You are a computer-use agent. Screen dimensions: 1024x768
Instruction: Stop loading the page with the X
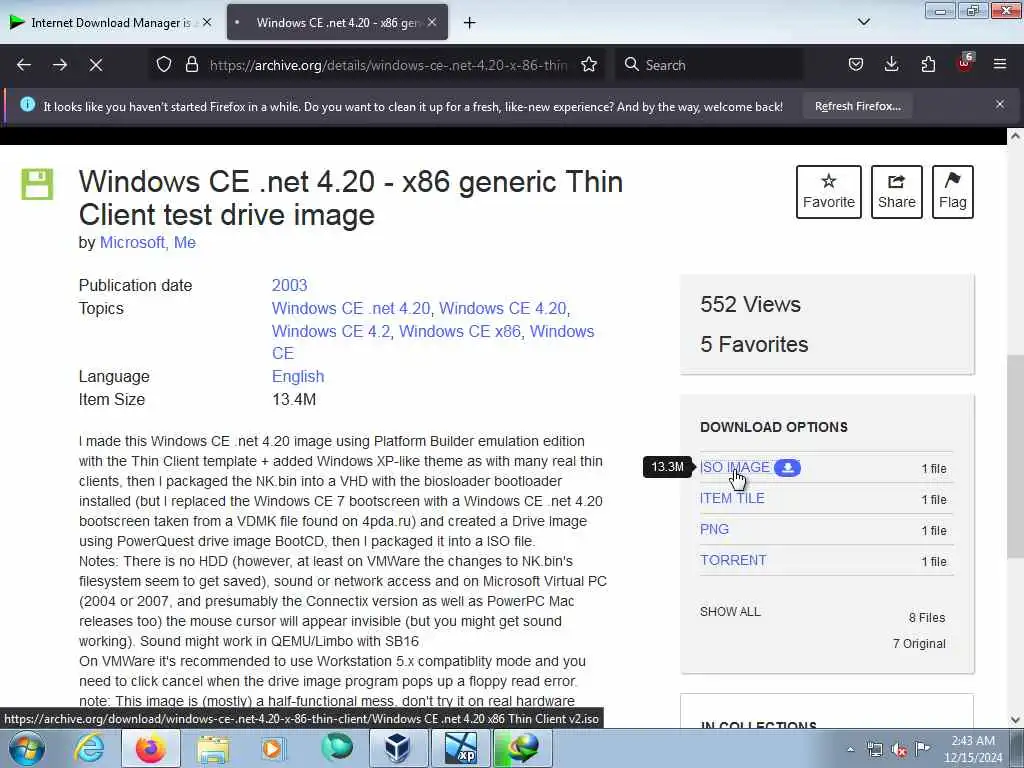click(x=96, y=65)
